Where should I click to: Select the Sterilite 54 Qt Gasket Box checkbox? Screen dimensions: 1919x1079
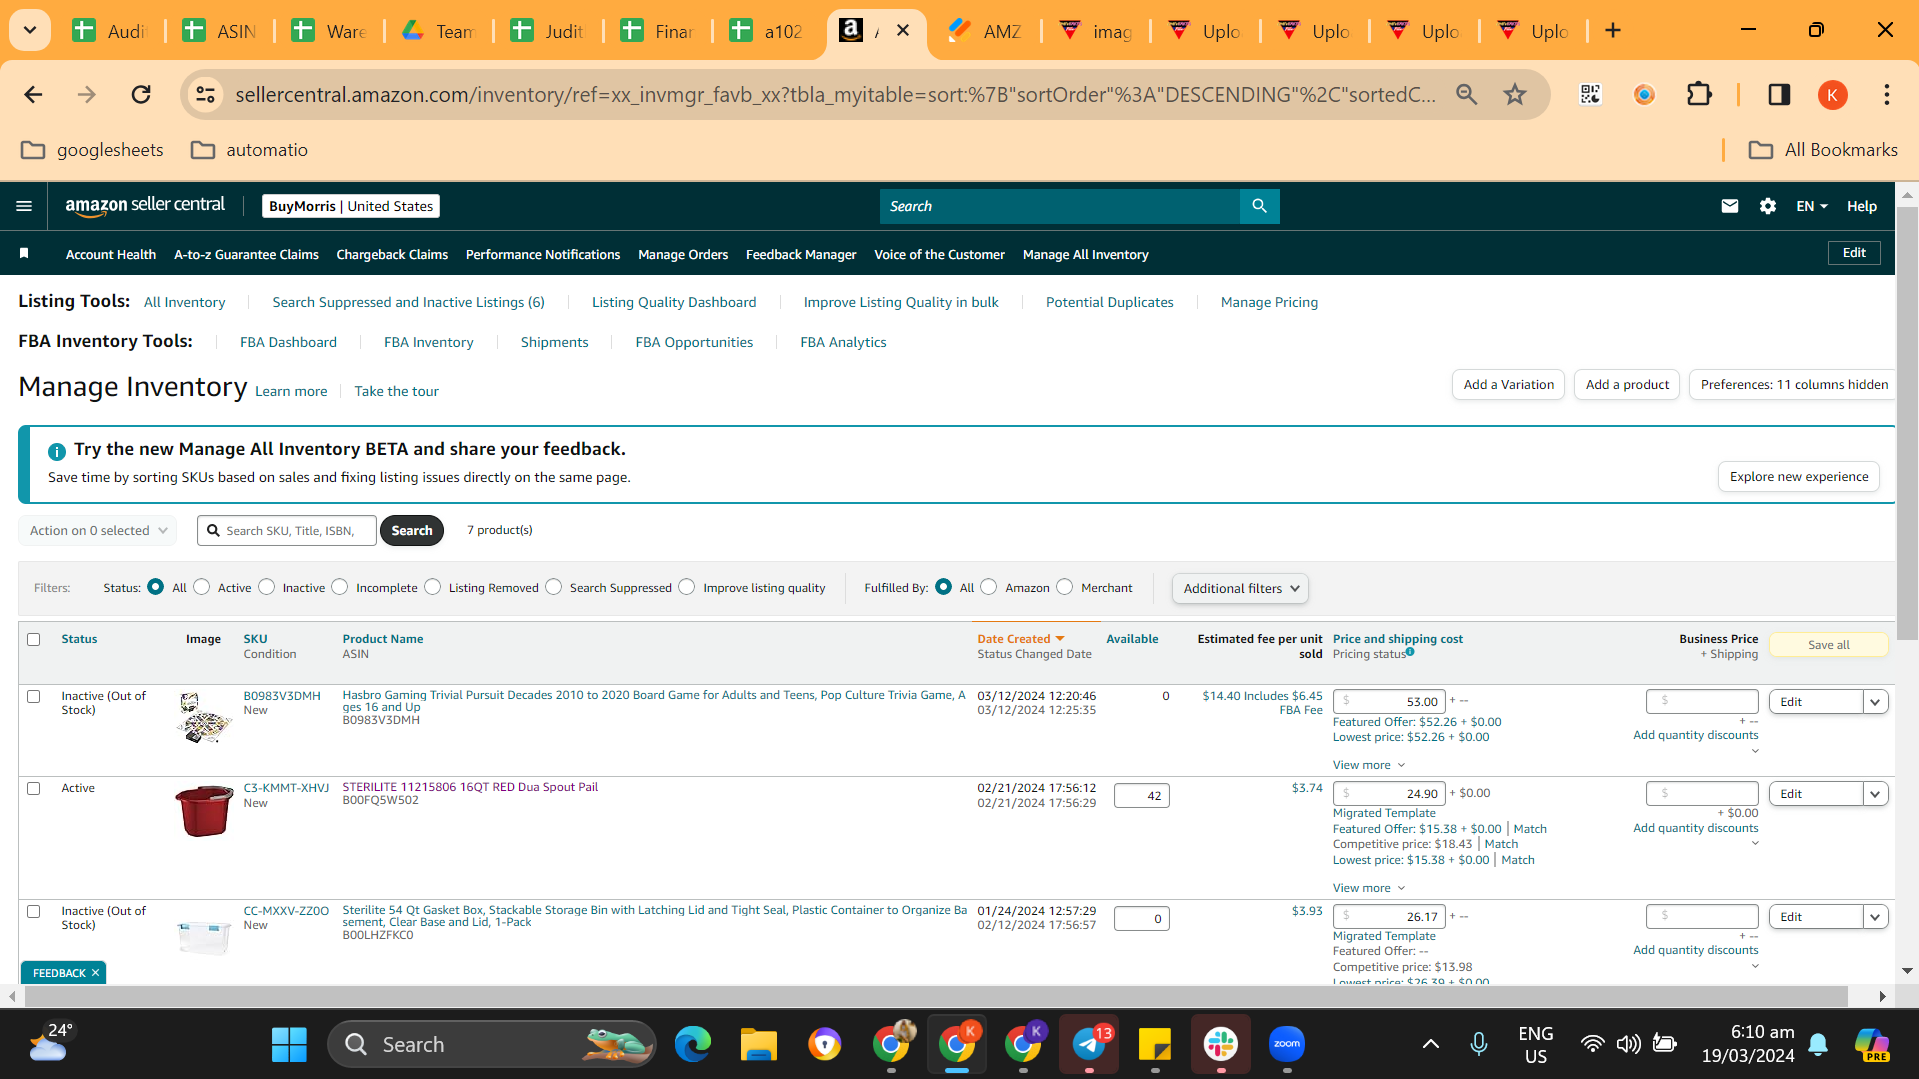coord(34,911)
